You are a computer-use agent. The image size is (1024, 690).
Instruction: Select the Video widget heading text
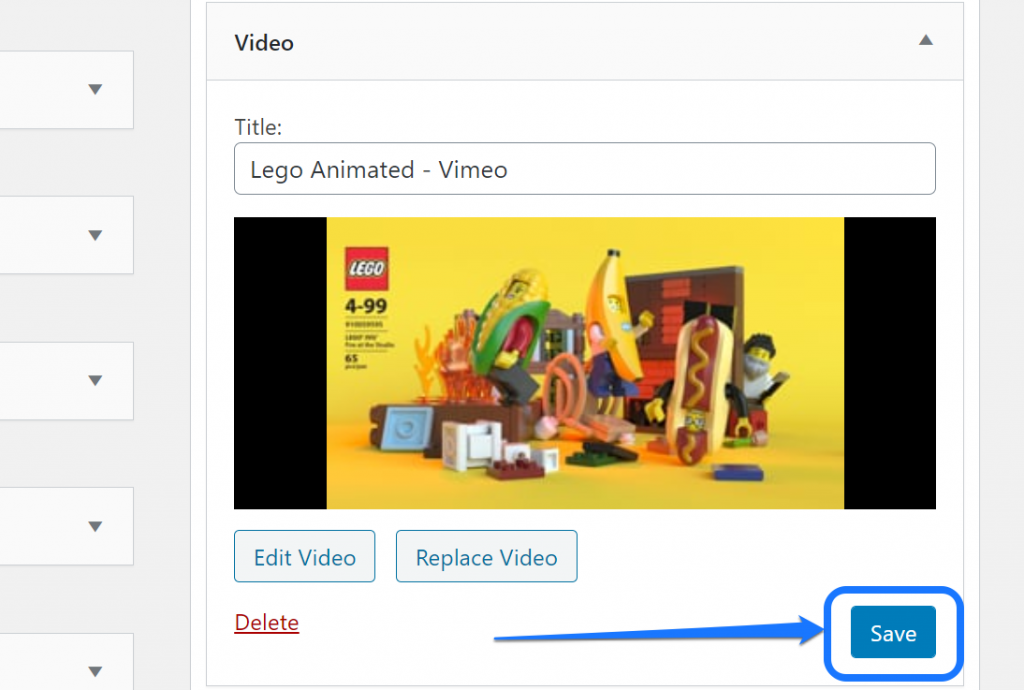(264, 43)
